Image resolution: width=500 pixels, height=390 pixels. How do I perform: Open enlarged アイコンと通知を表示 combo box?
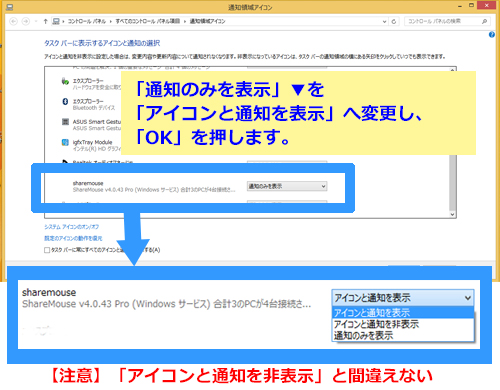(403, 298)
